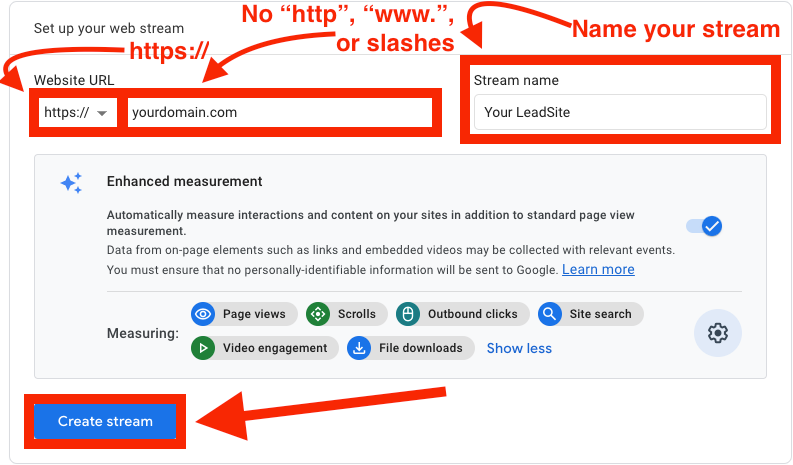This screenshot has width=793, height=465.
Task: Click the Measuring: label text
Action: coord(142,333)
